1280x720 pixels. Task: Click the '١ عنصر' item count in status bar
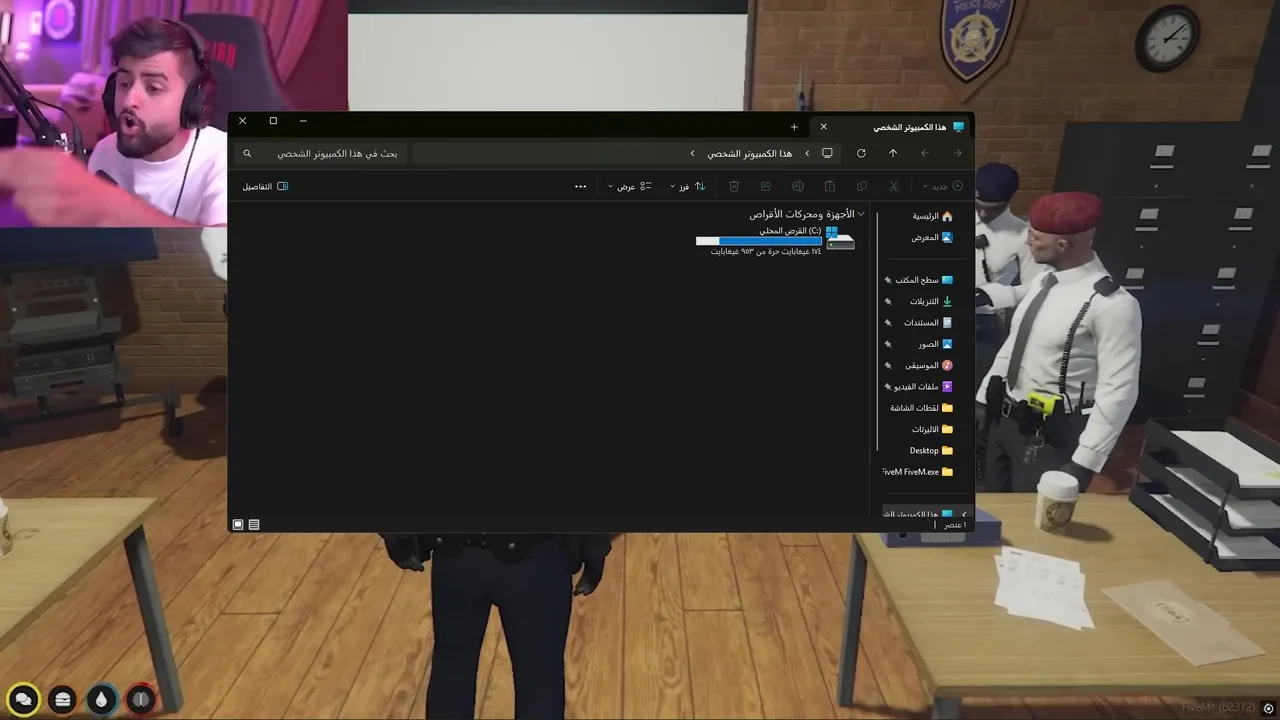coord(955,524)
